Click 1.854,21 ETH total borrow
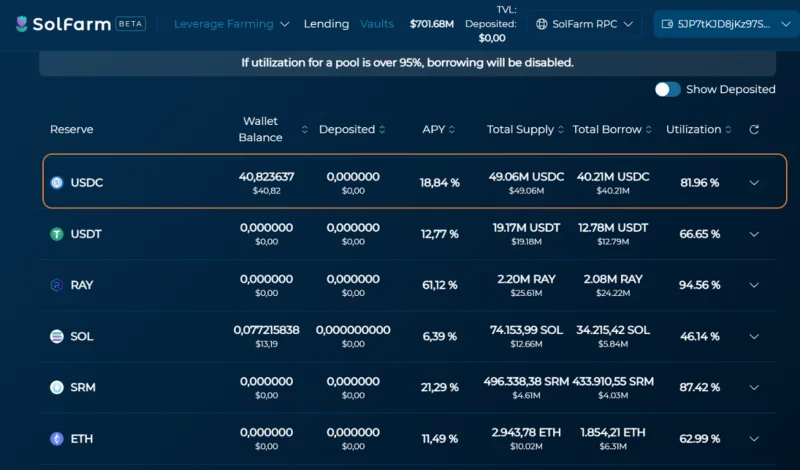 [x=613, y=432]
